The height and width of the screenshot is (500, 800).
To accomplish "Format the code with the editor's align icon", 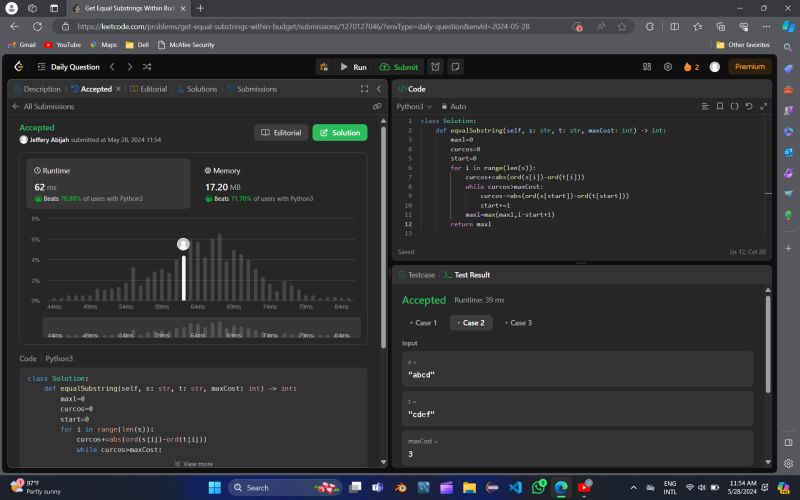I will coord(705,106).
